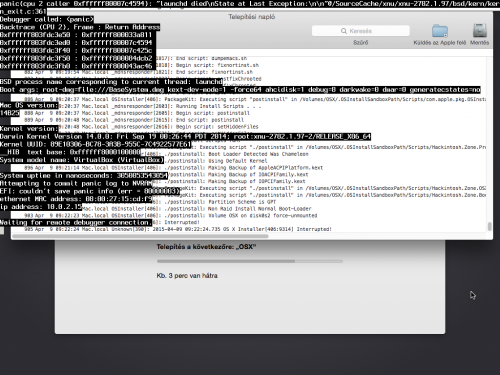Click the log window vertical scrollbar thumb
The image size is (500, 375).
pyautogui.click(x=489, y=226)
